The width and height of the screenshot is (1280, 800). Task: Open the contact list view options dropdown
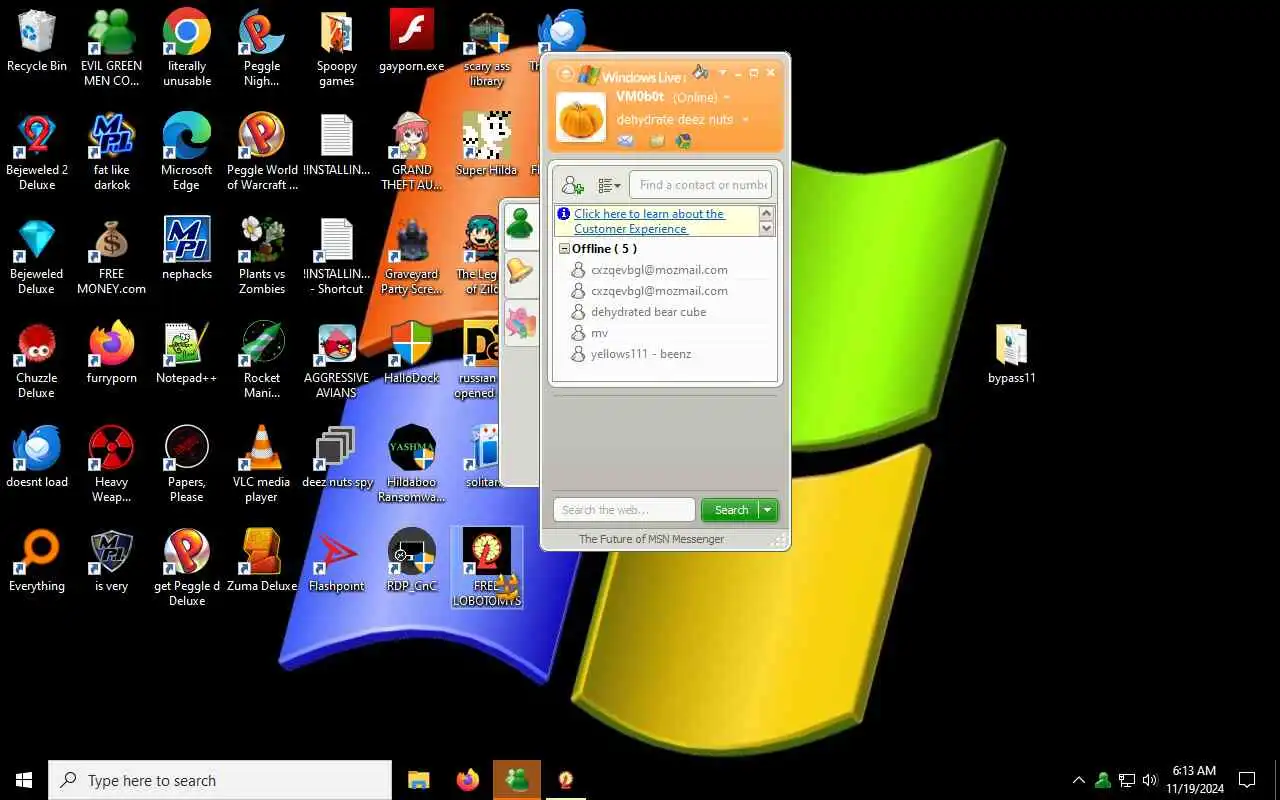tap(609, 185)
